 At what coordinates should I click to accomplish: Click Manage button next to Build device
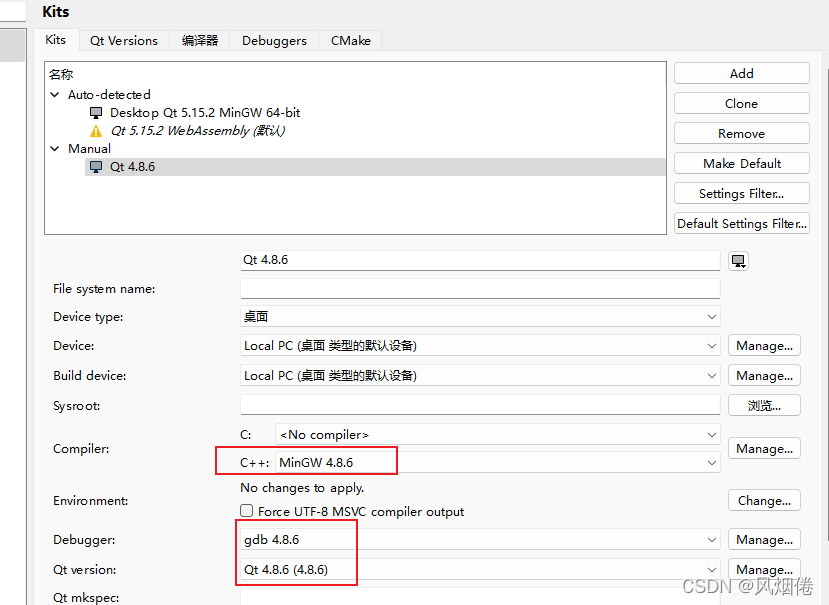(764, 375)
